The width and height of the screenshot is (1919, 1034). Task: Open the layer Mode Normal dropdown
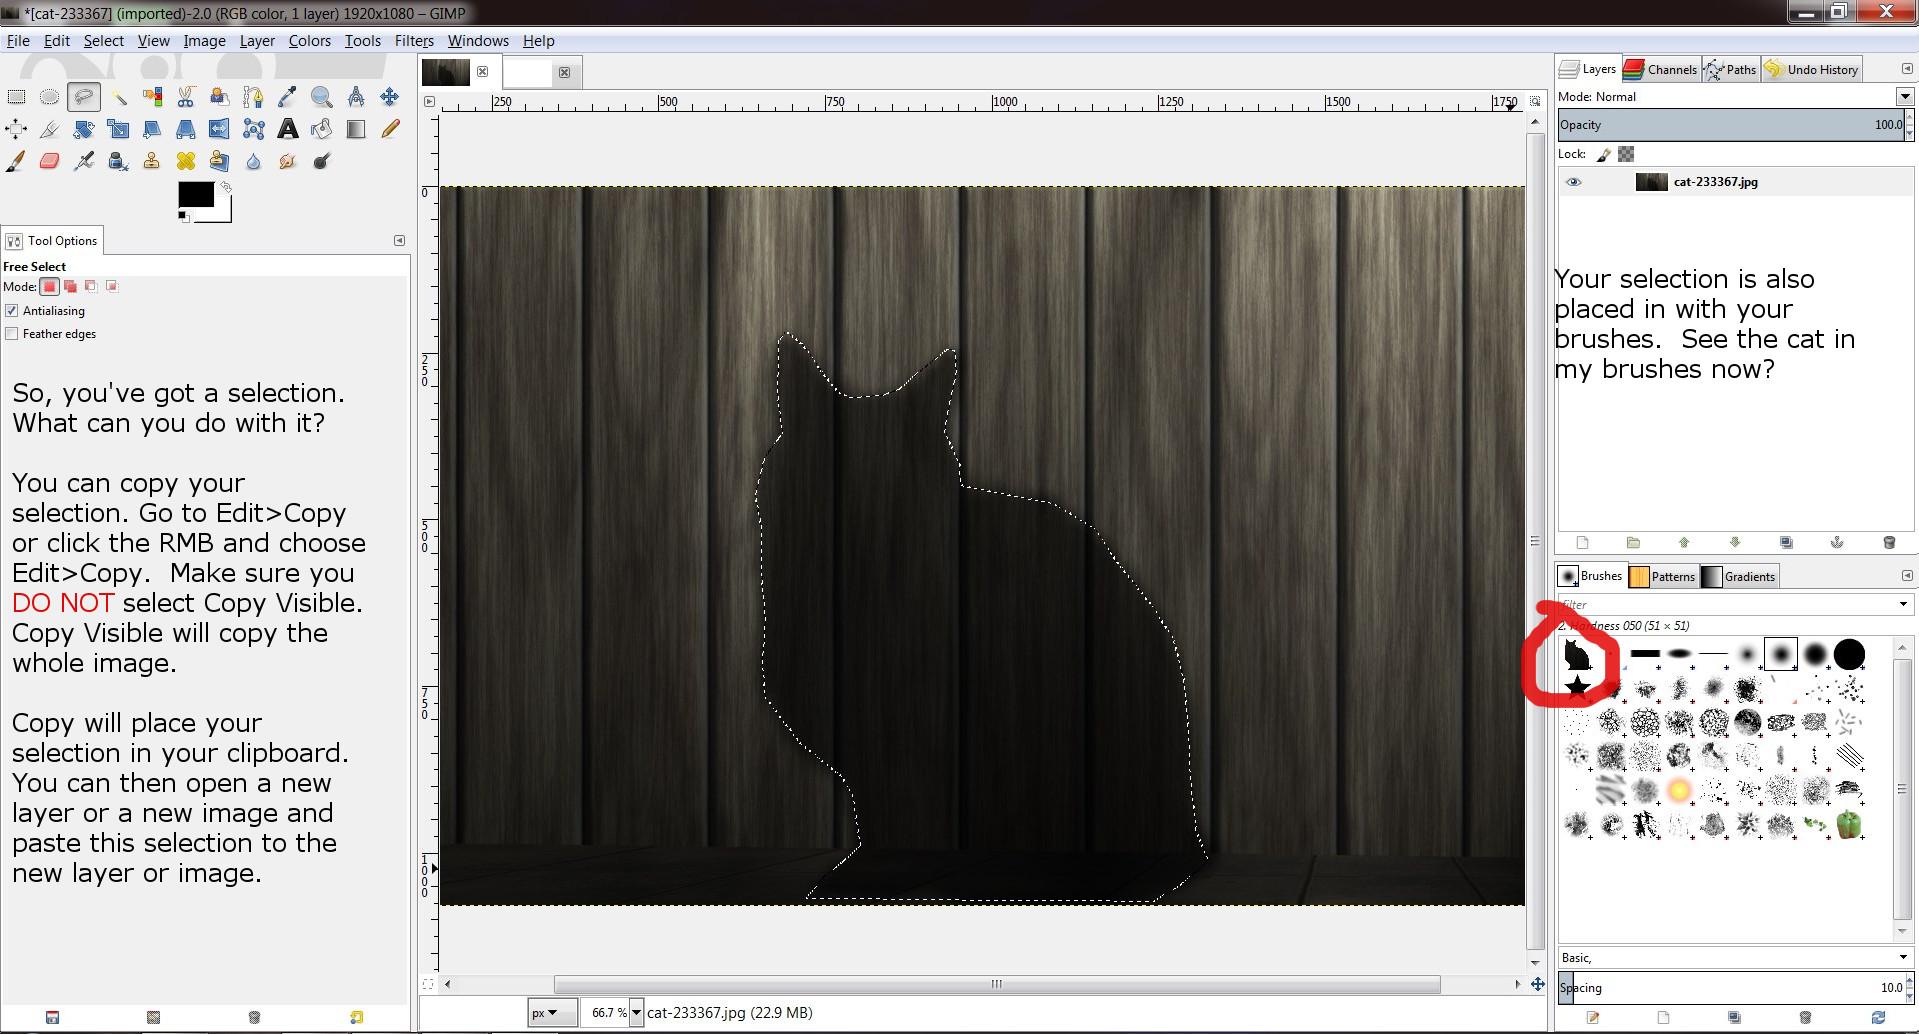coord(1904,97)
